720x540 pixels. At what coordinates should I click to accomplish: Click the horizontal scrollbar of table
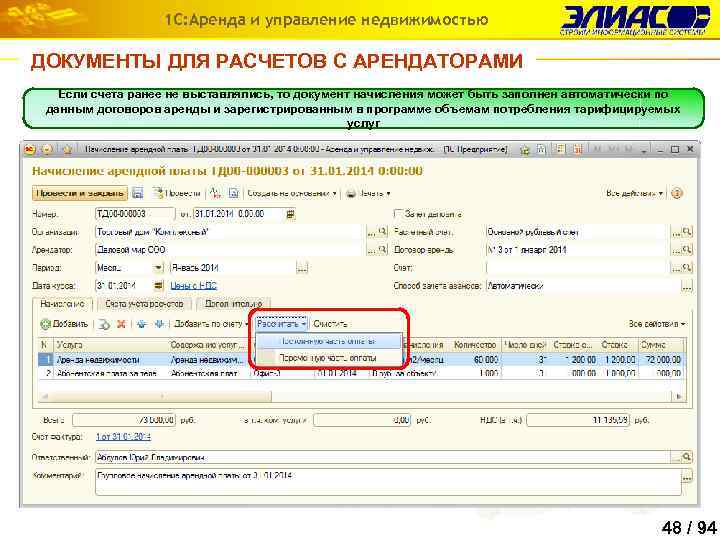(156, 396)
